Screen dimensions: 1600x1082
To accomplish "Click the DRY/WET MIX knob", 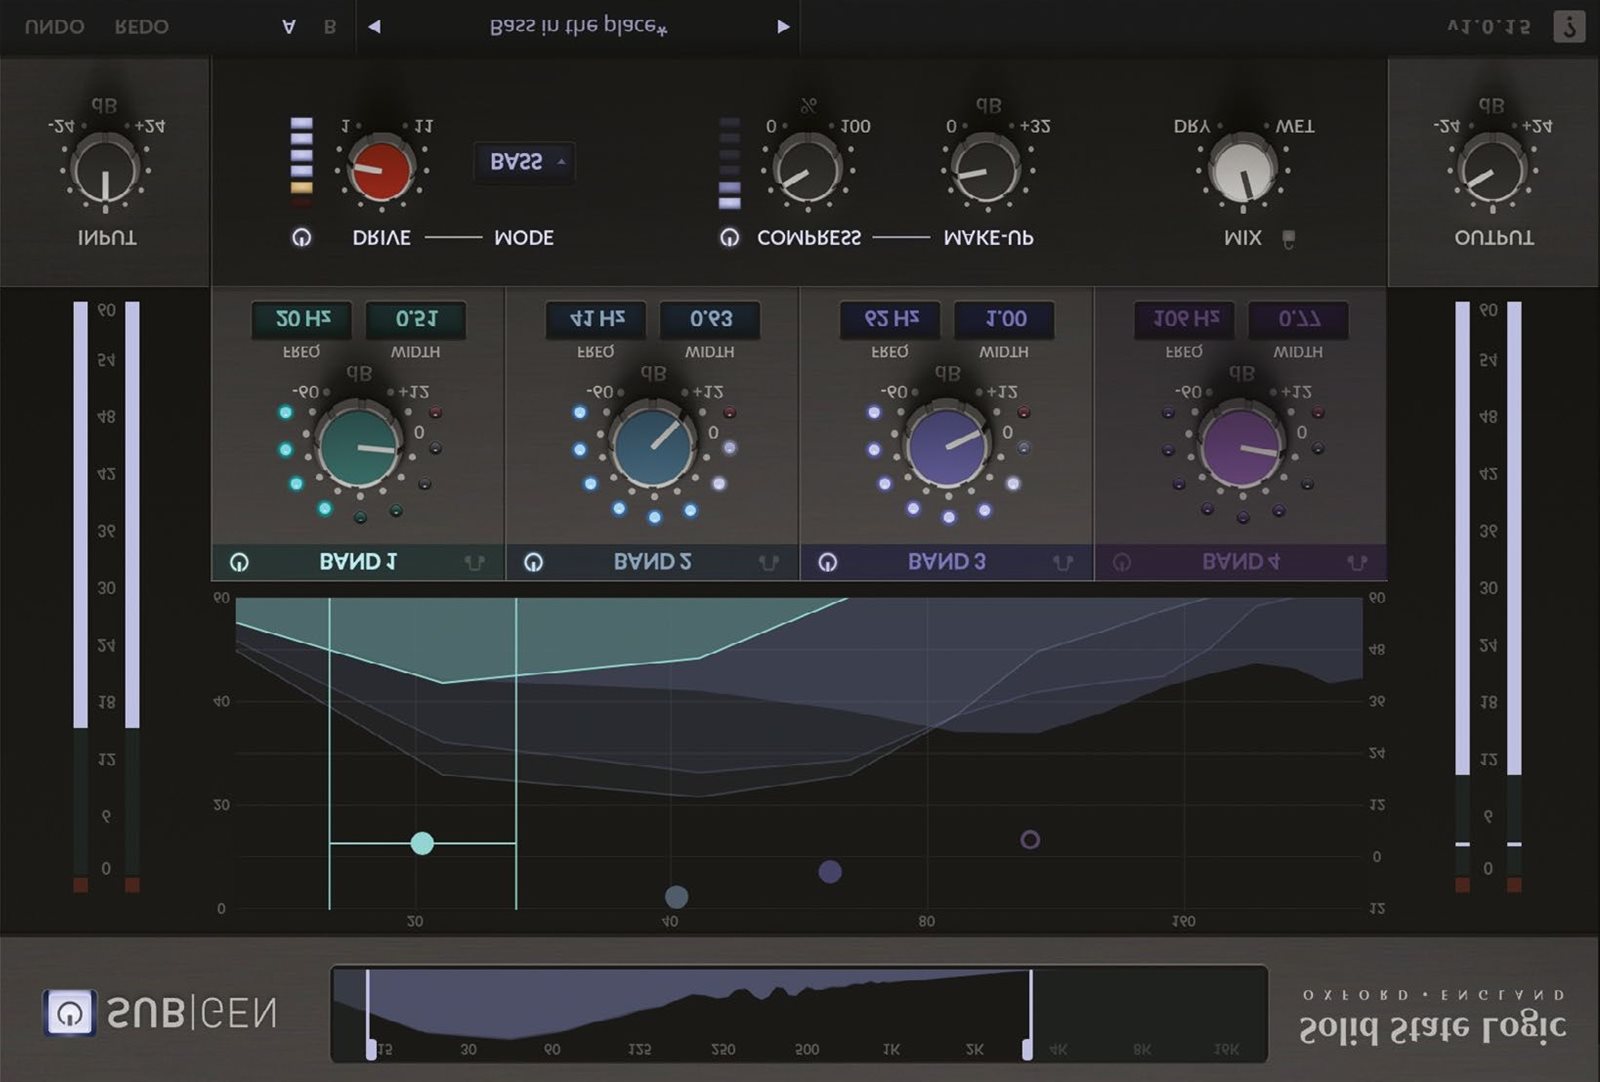I will coord(1242,170).
